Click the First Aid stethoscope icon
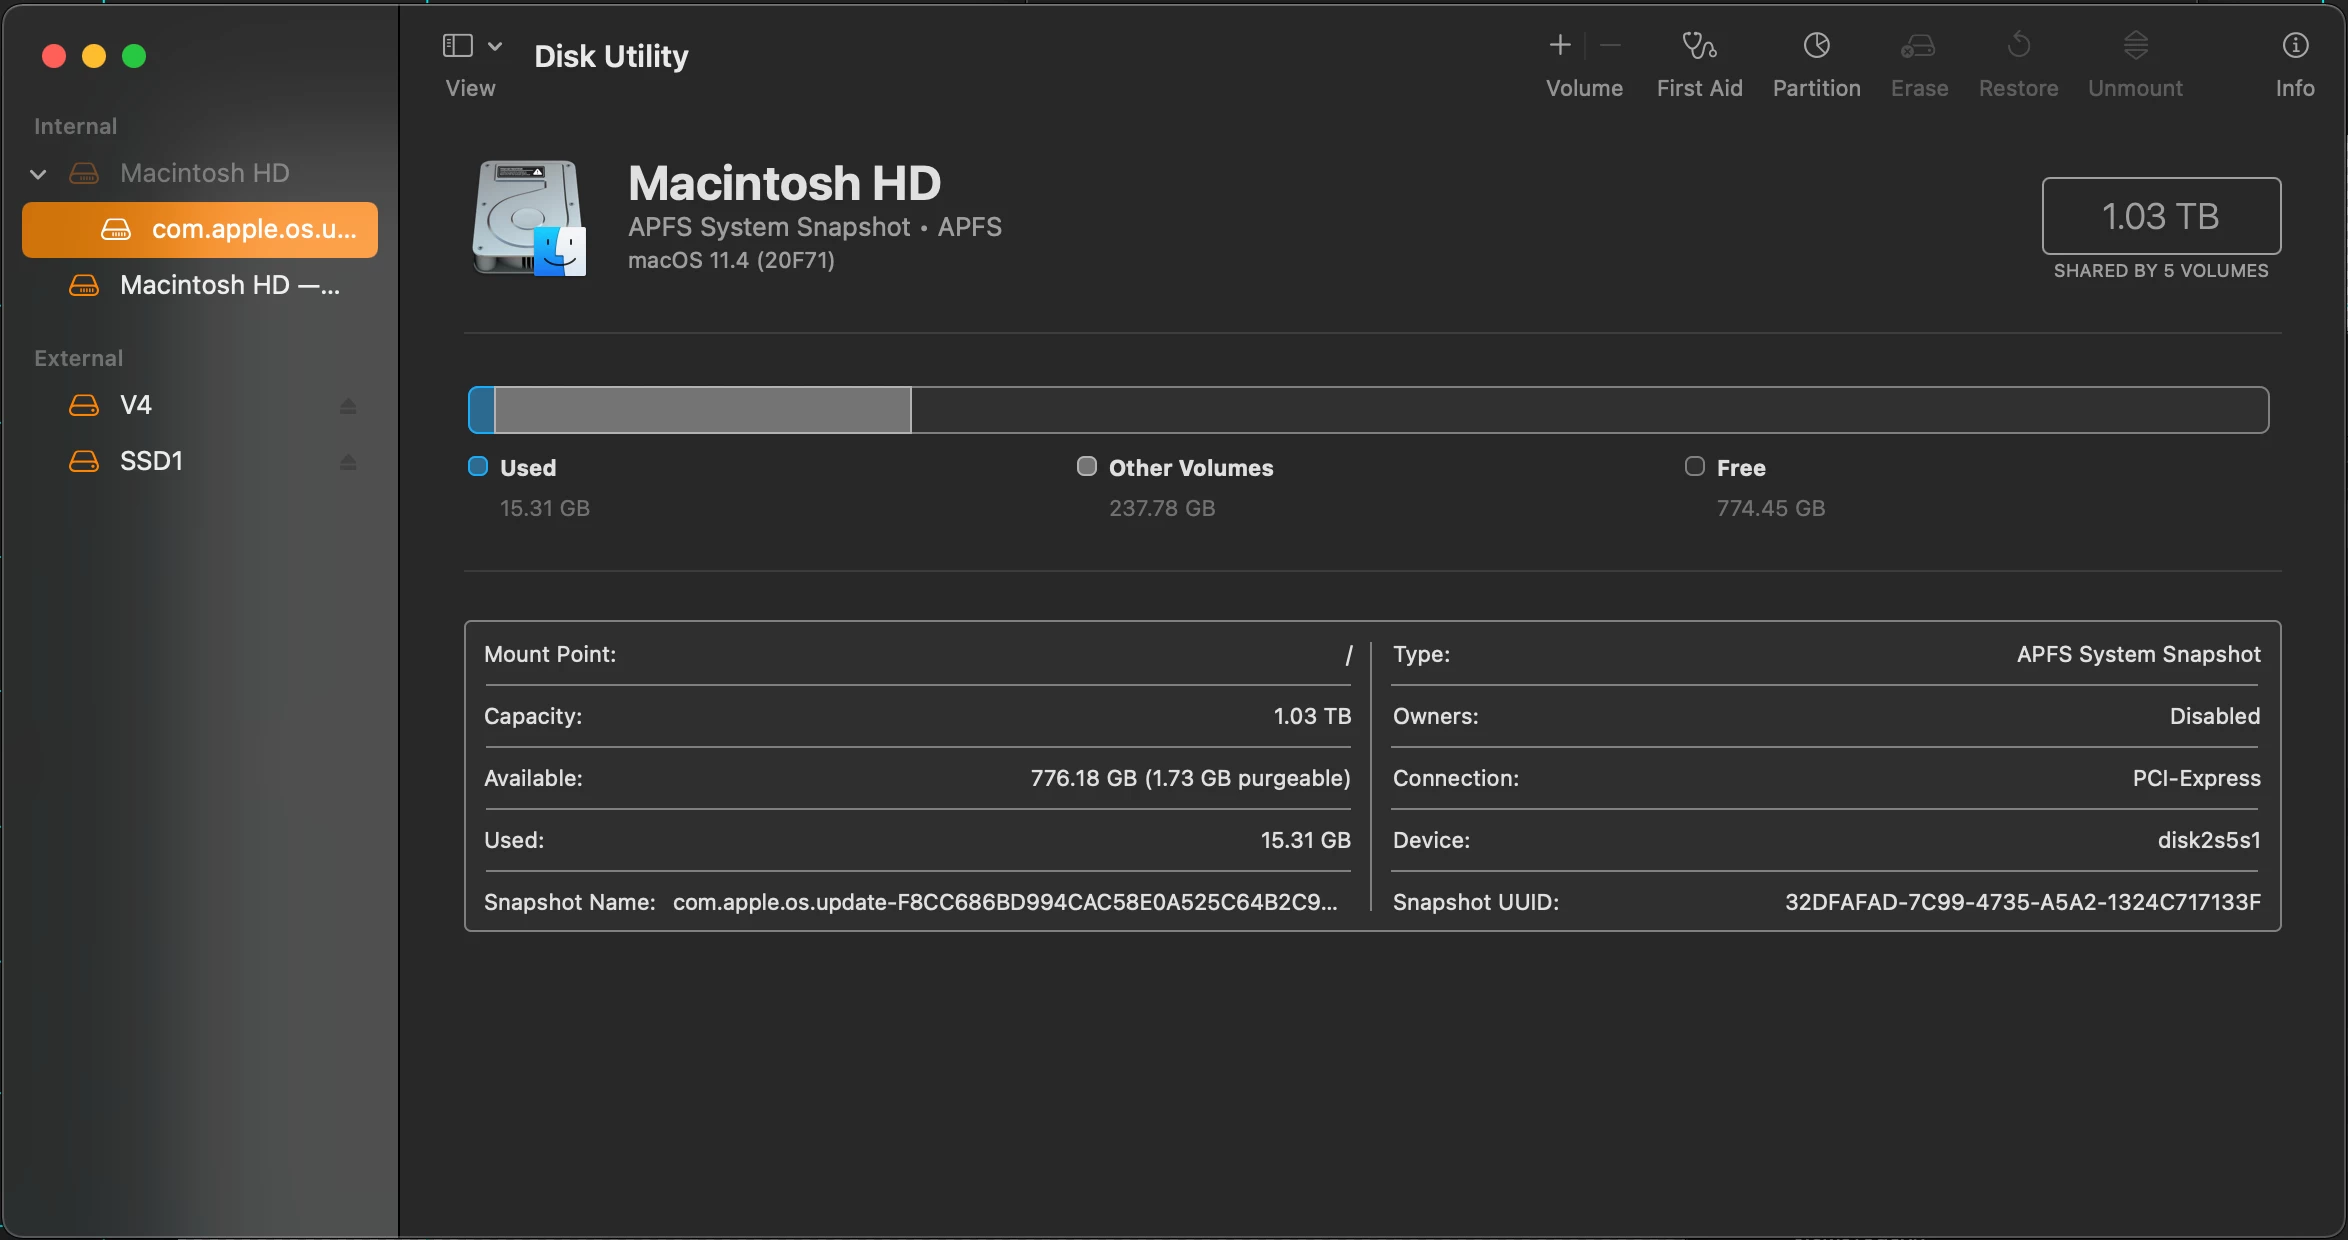The height and width of the screenshot is (1240, 2348). click(x=1698, y=46)
